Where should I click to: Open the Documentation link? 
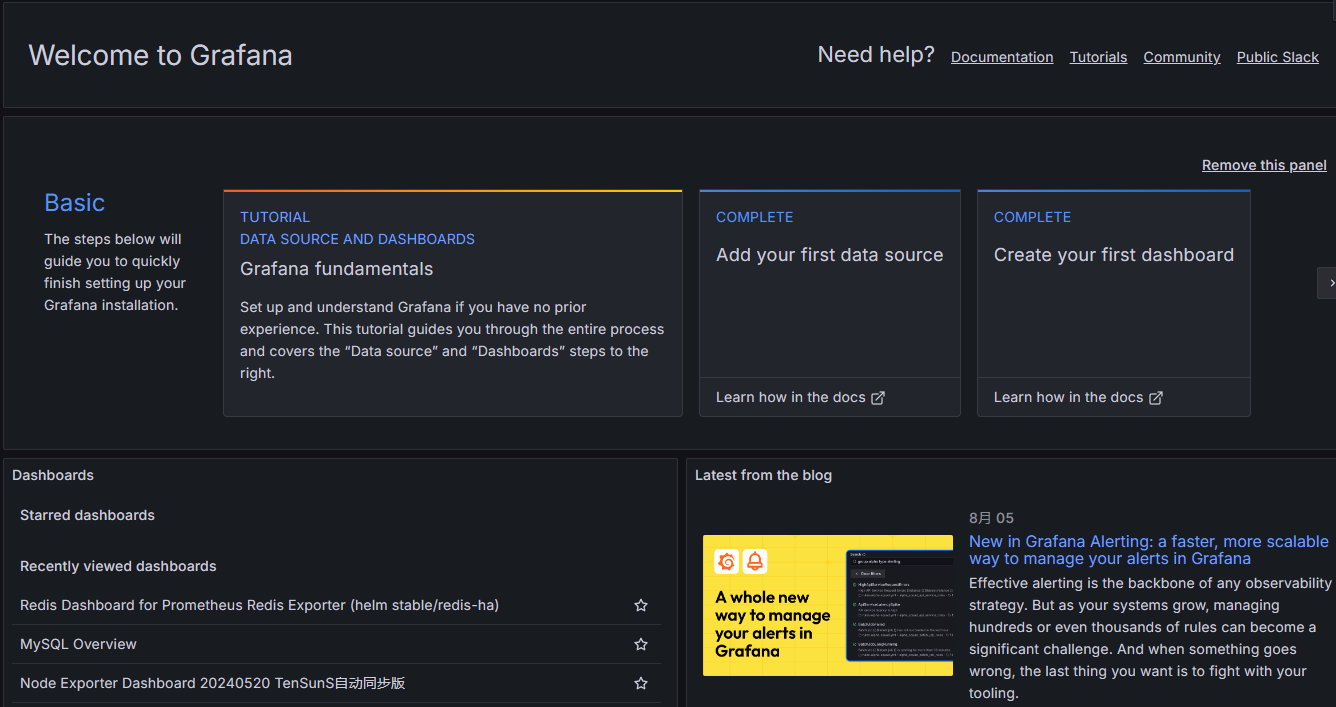tap(1002, 57)
